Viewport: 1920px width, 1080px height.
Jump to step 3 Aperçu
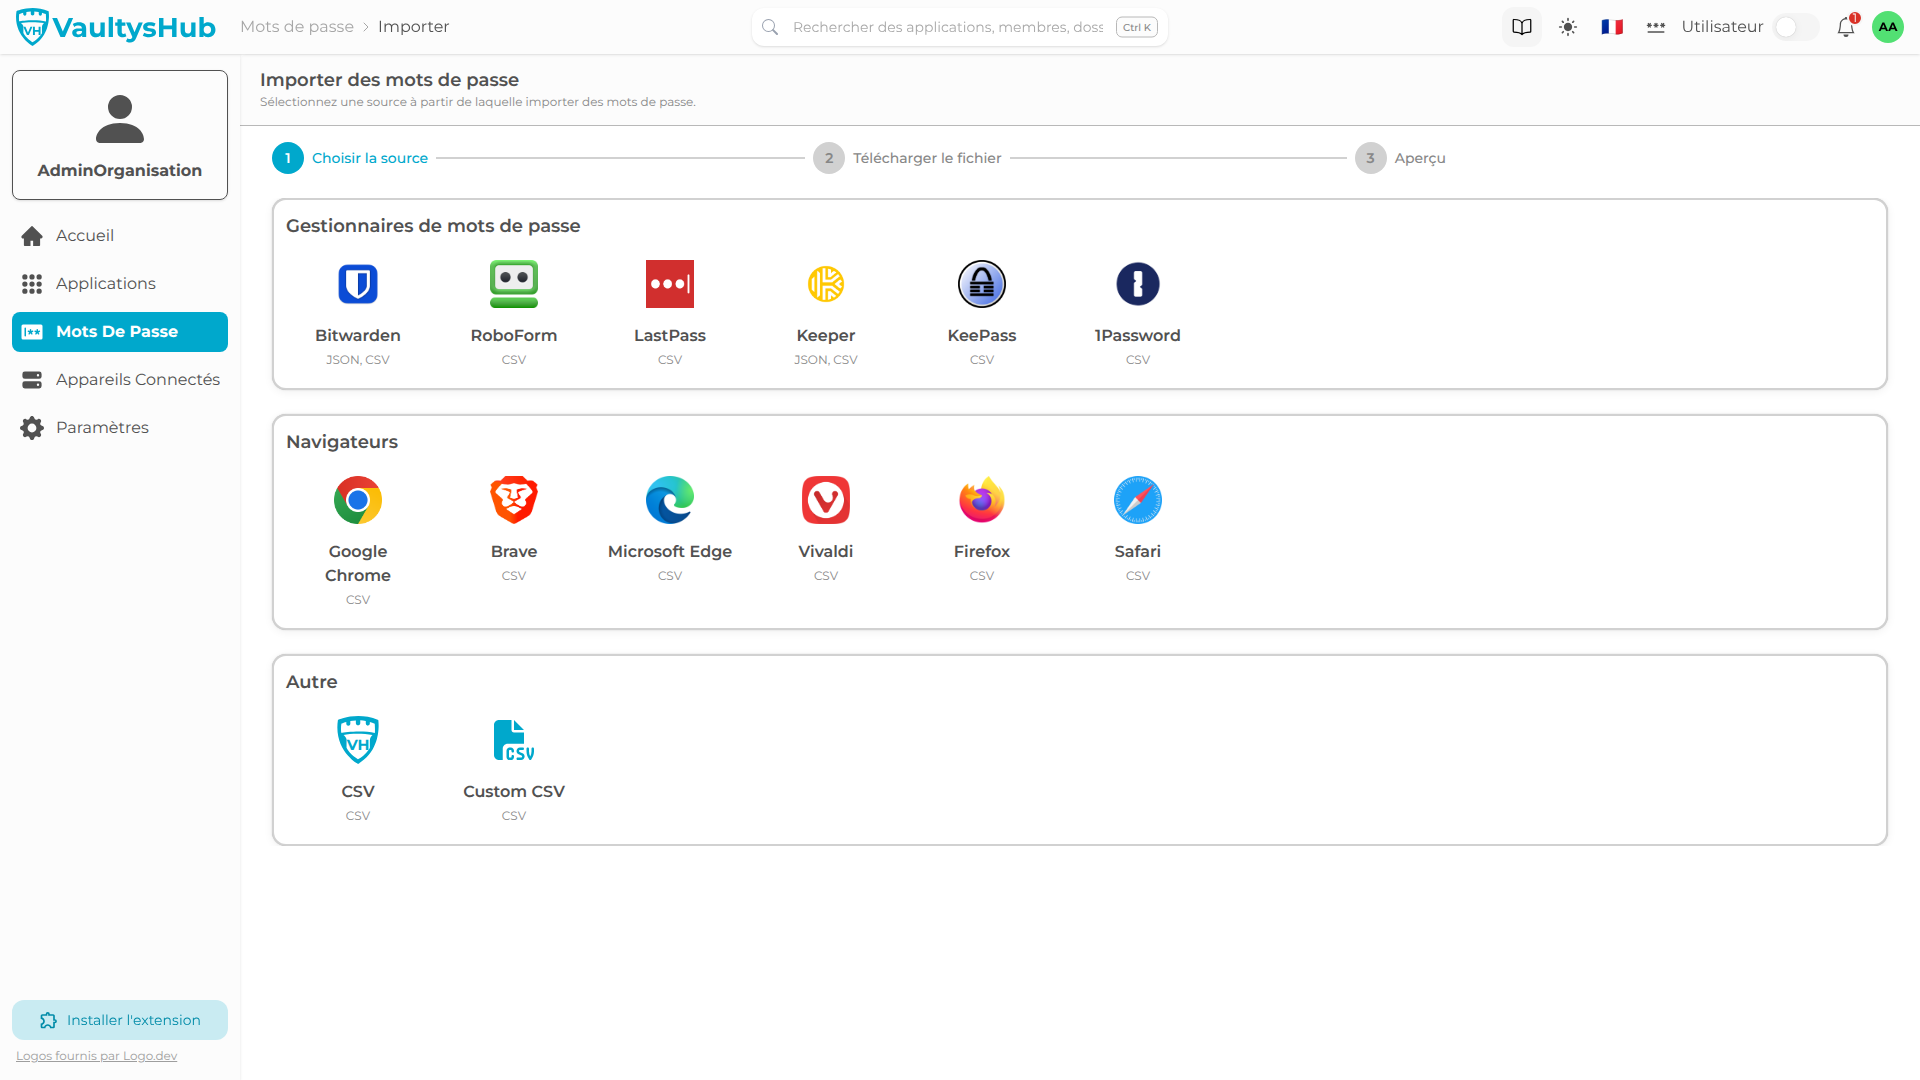tap(1400, 158)
